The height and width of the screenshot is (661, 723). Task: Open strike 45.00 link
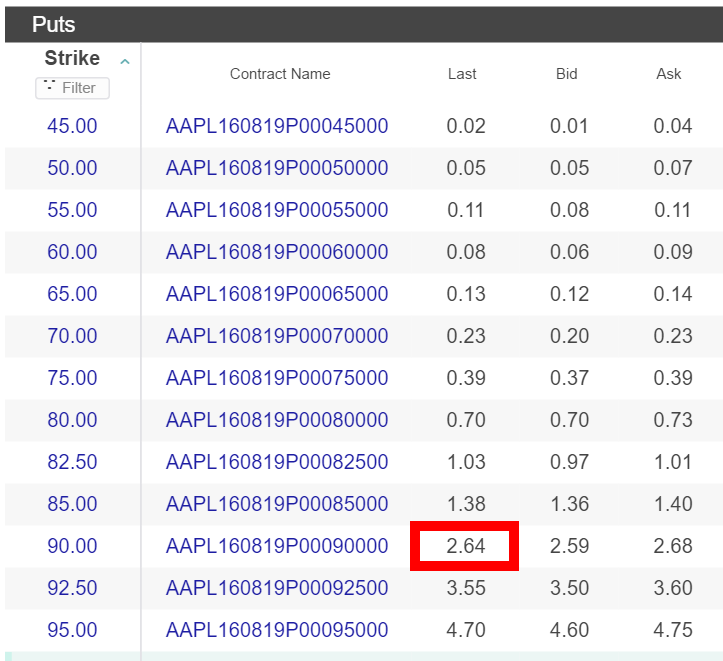[x=72, y=126]
